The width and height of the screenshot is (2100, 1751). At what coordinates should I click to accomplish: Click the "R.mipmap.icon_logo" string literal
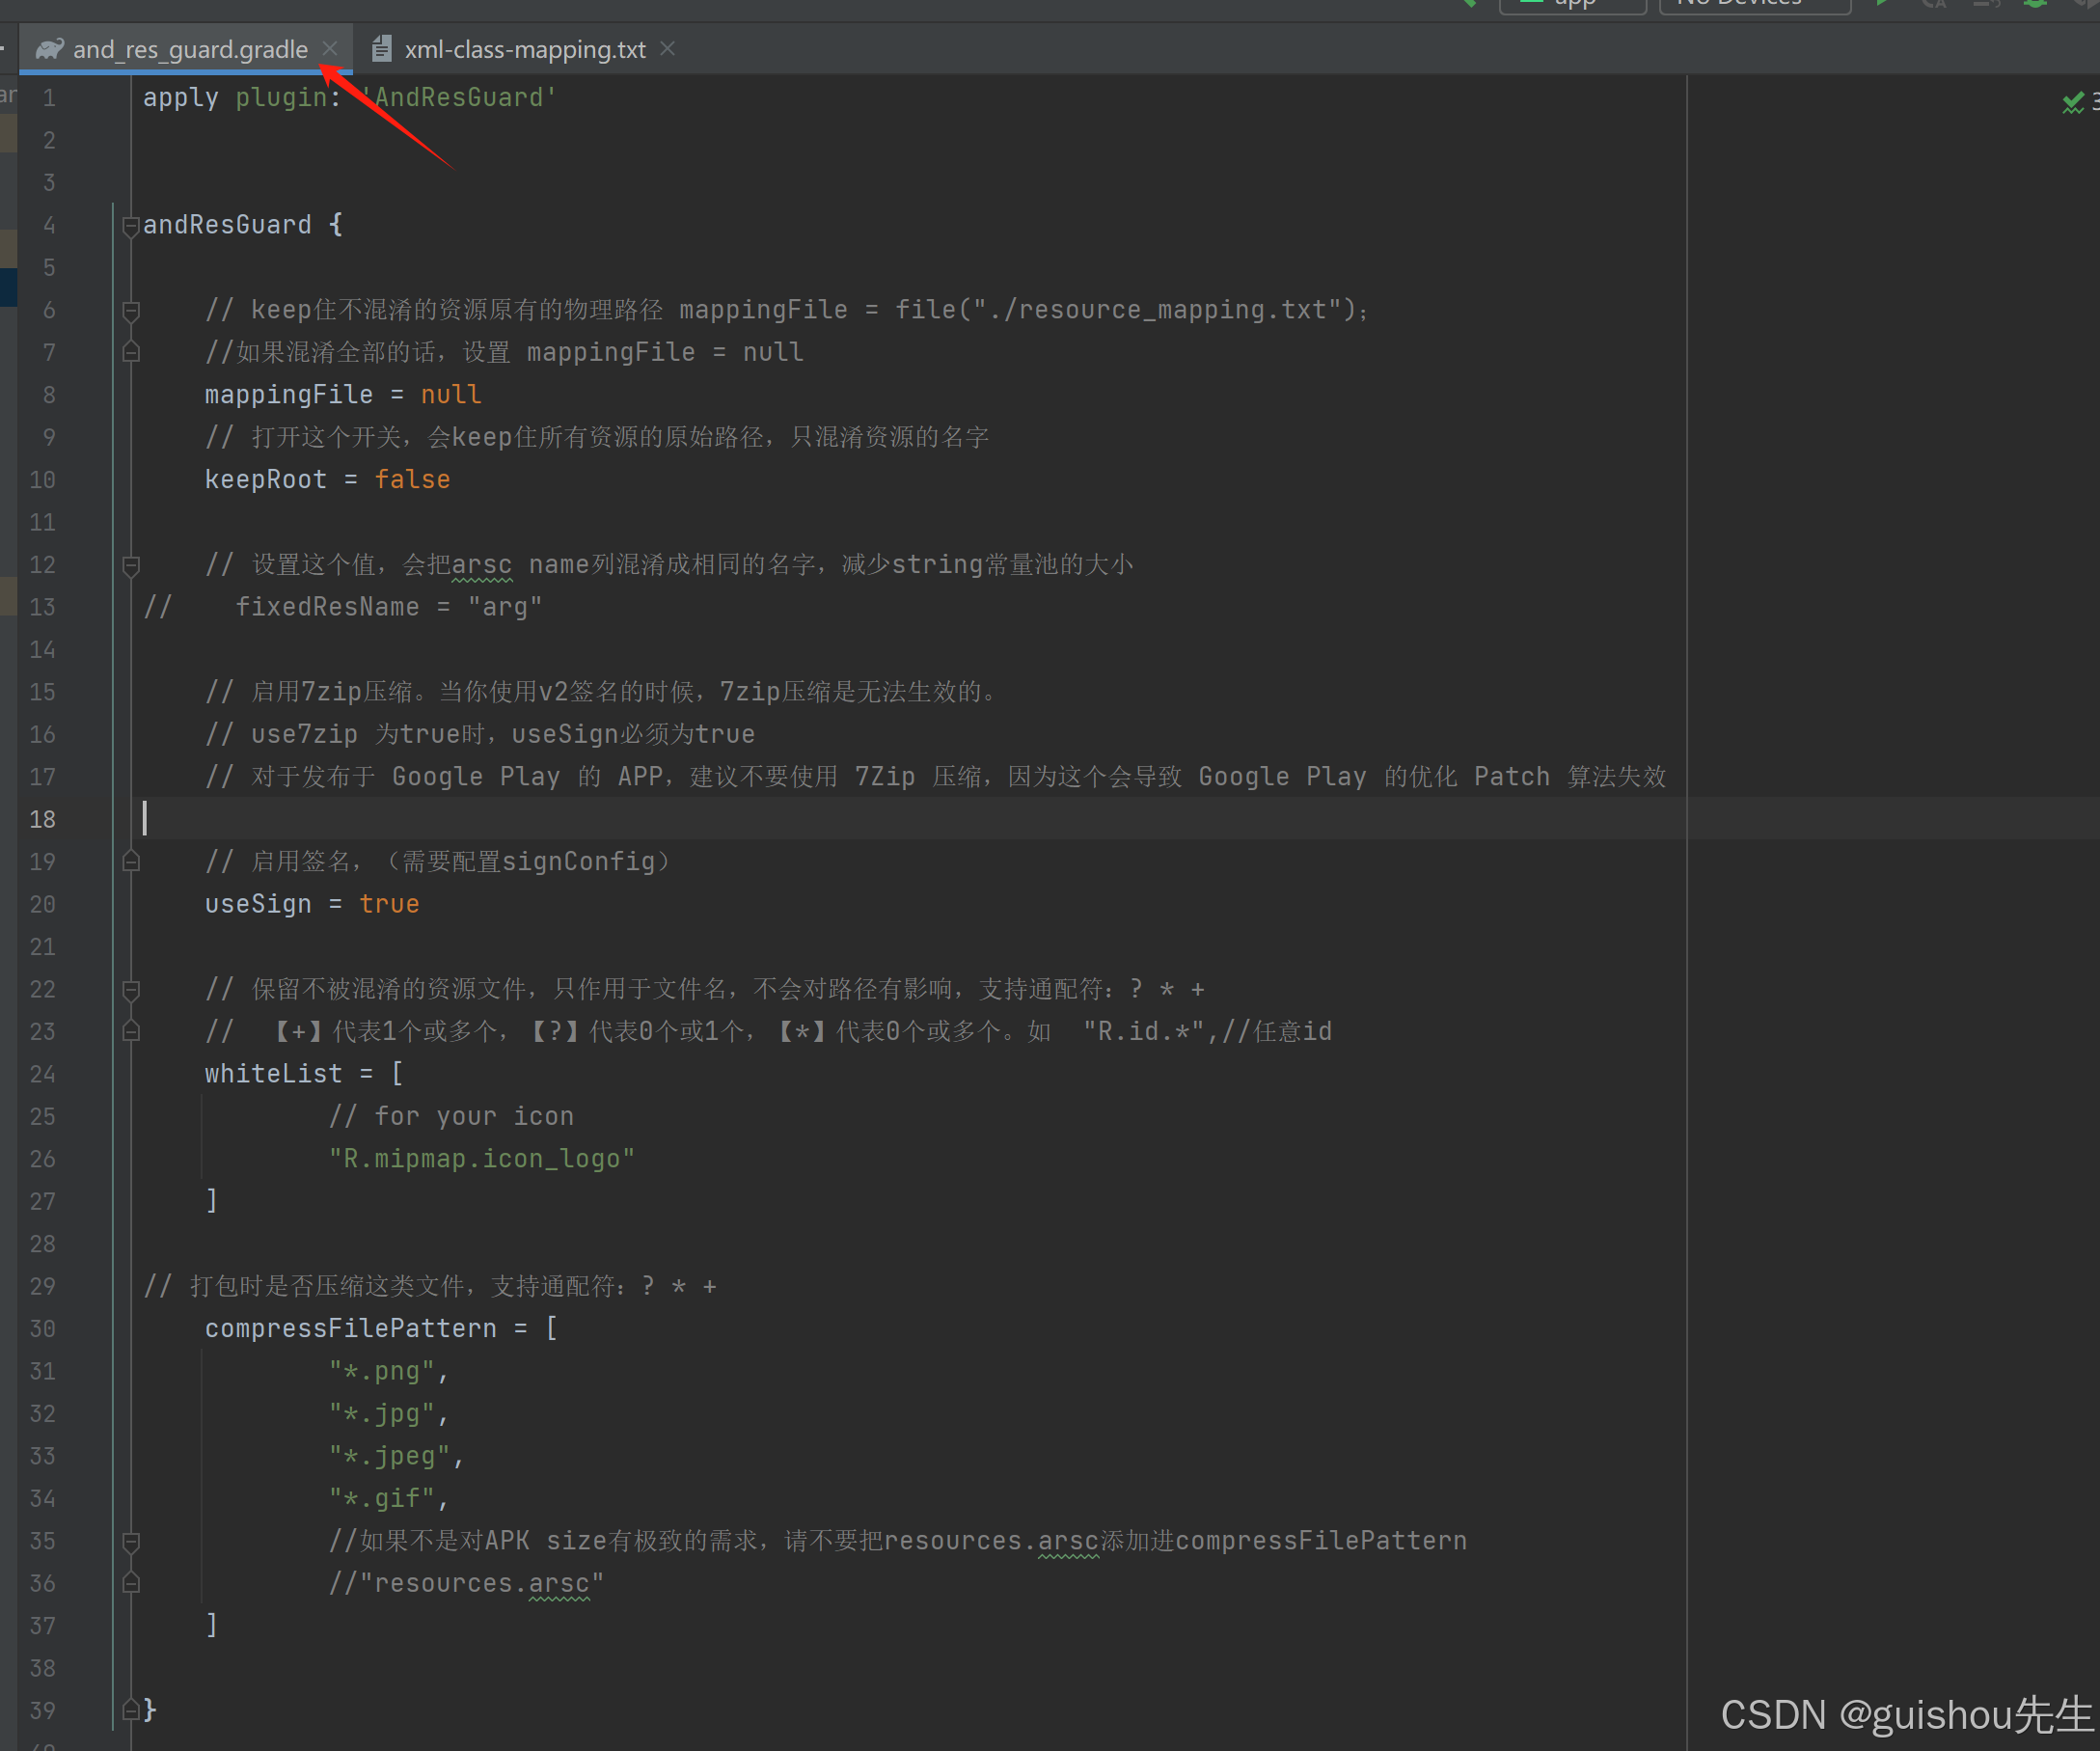pos(481,1159)
